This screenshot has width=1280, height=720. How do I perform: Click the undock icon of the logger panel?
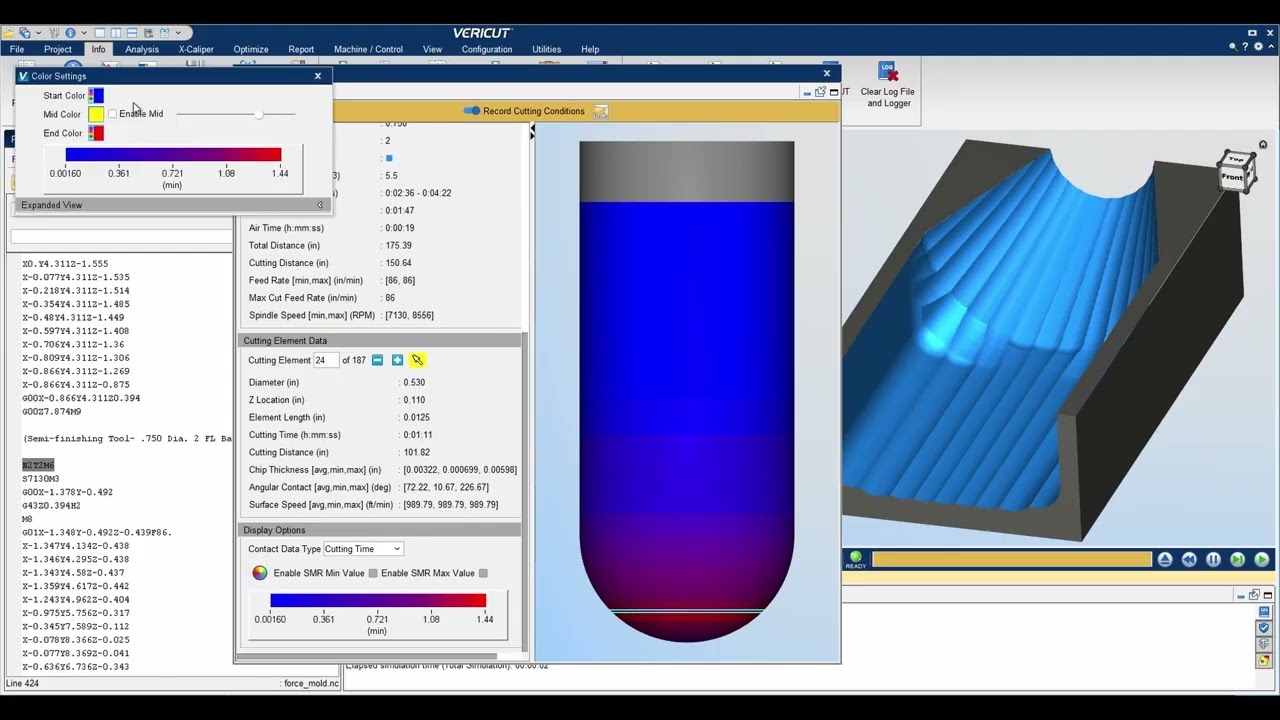tap(1254, 595)
